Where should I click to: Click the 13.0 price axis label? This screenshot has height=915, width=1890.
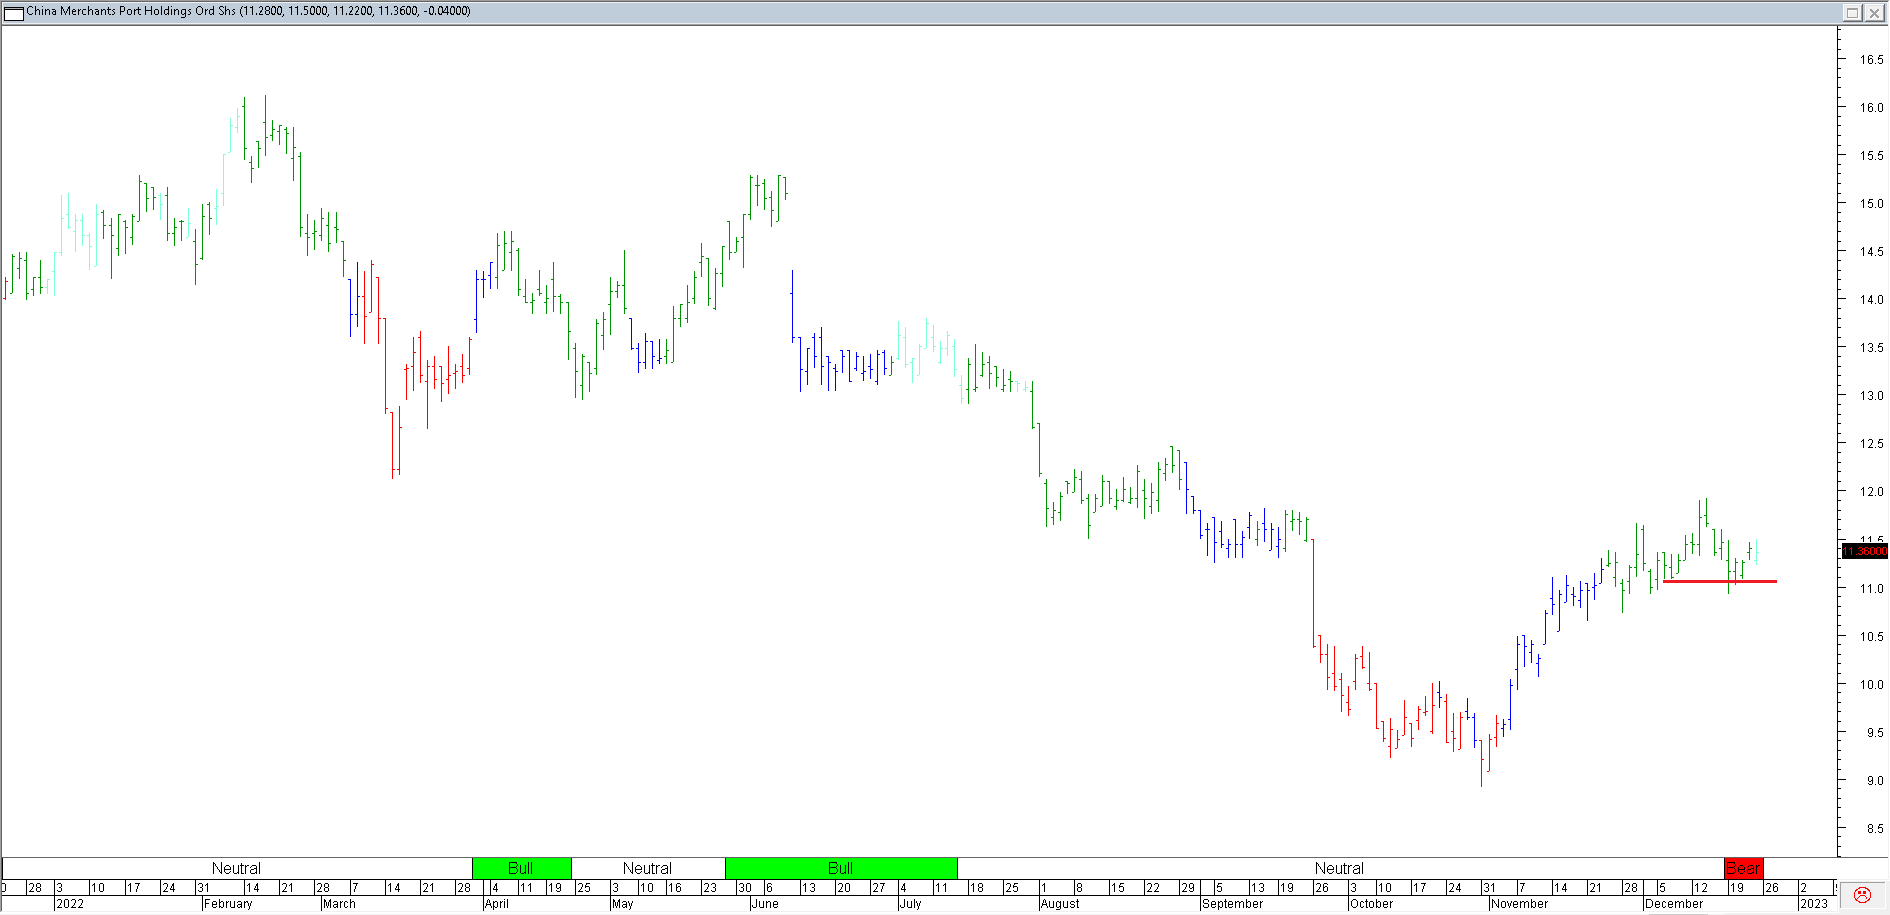coord(1871,396)
